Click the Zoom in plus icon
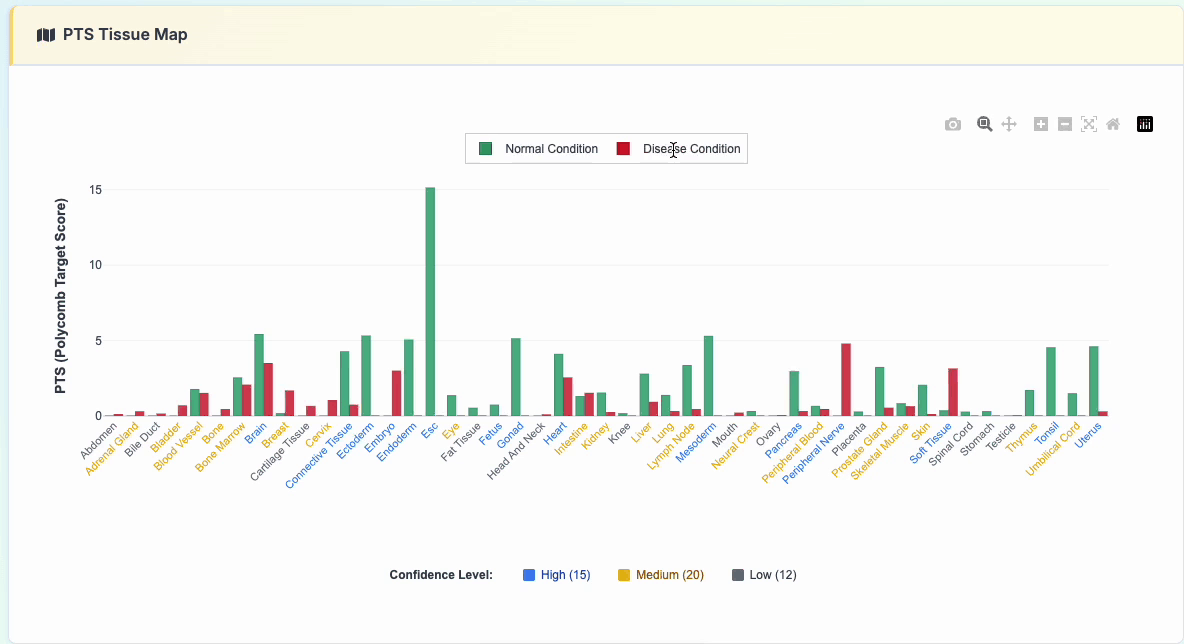1184x644 pixels. [x=1041, y=124]
